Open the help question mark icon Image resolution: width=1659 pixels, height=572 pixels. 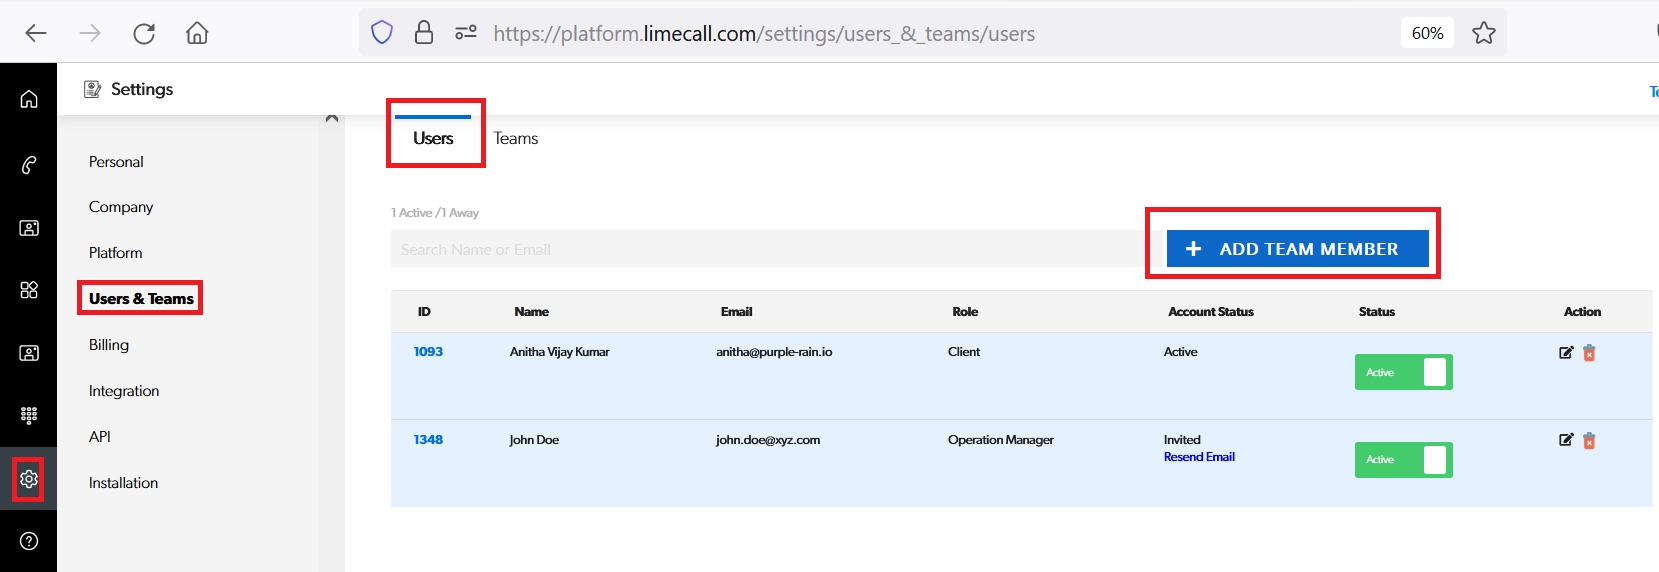pyautogui.click(x=29, y=541)
